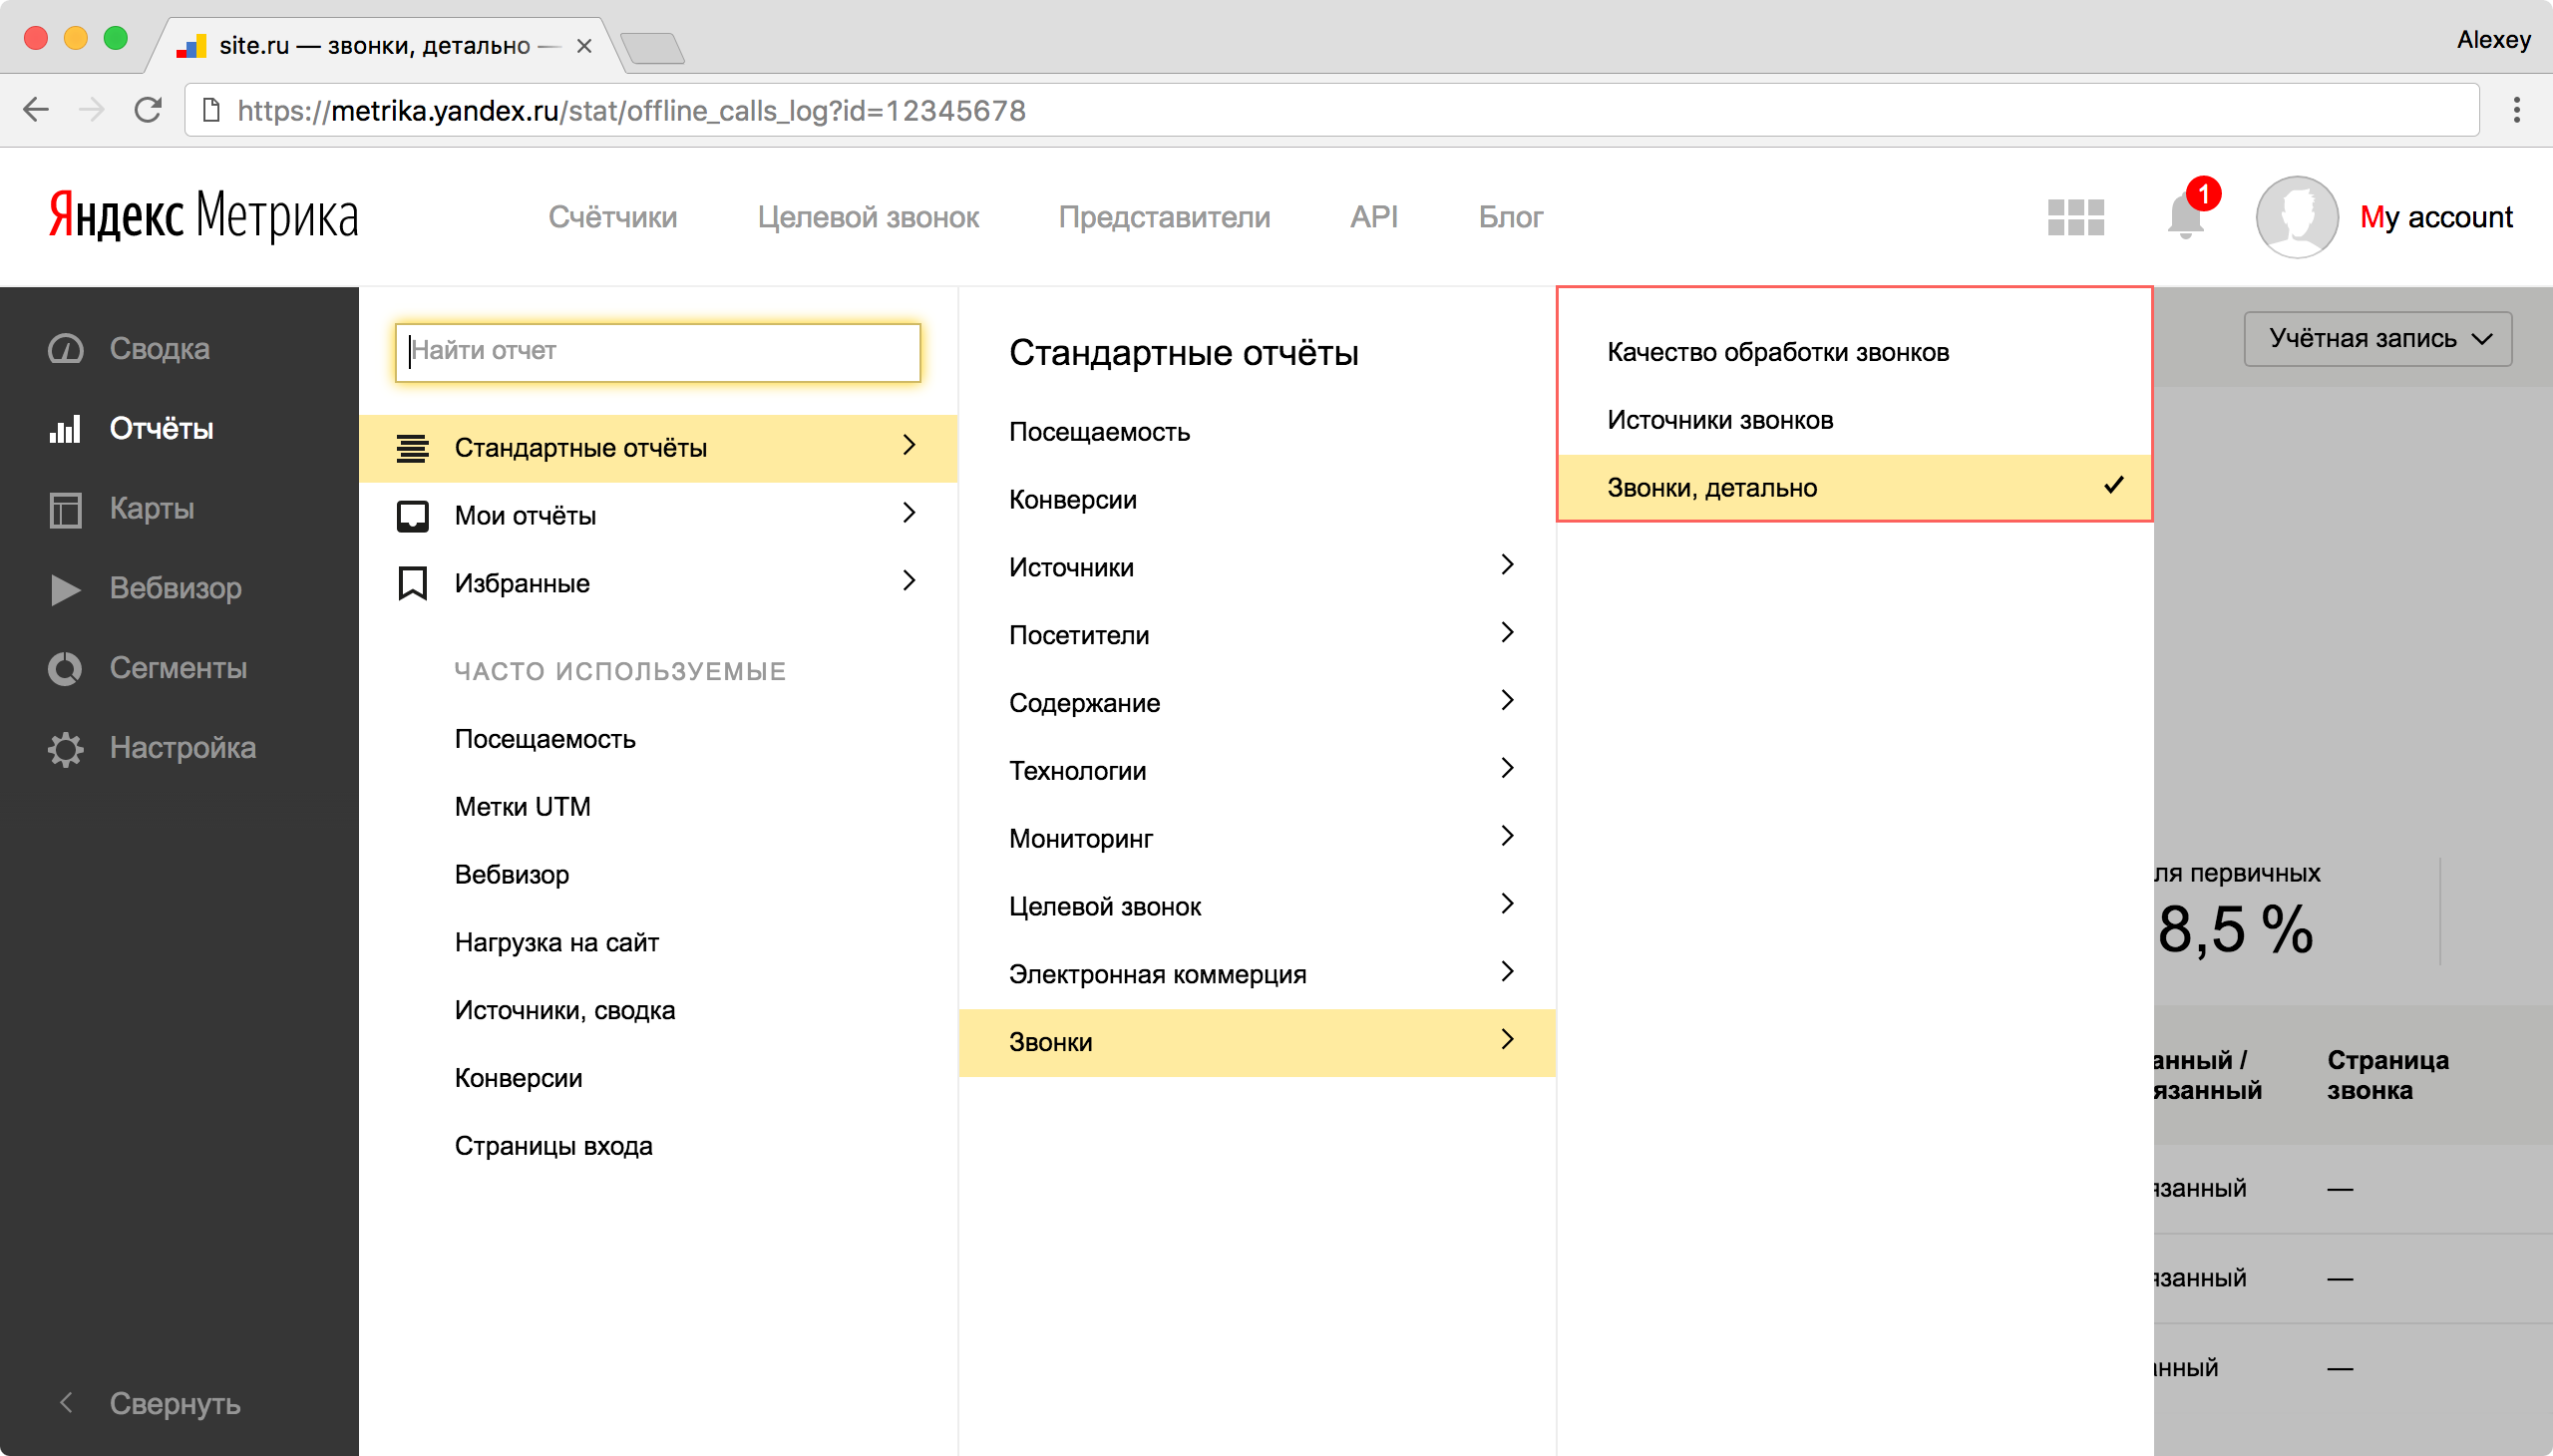The image size is (2553, 1456).
Task: Open frequently used Вебвизор report
Action: (x=511, y=875)
